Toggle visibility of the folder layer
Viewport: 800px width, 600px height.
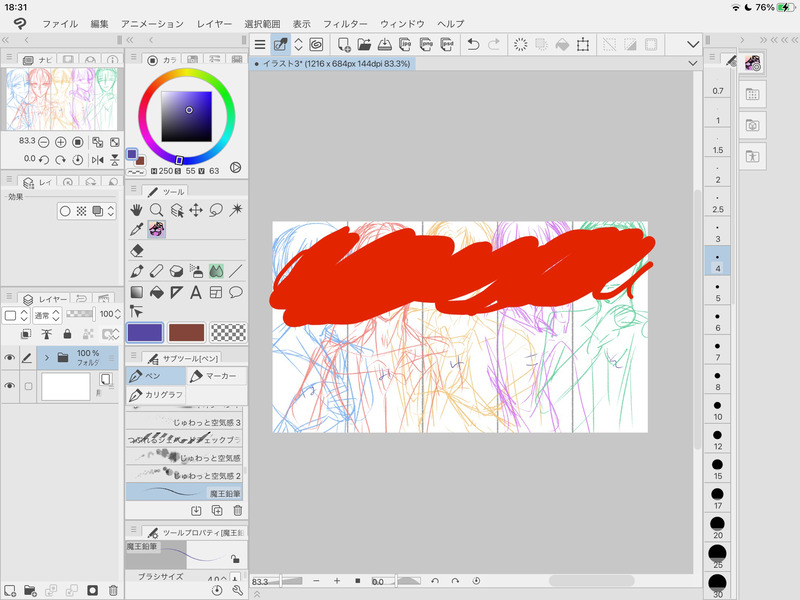point(9,358)
